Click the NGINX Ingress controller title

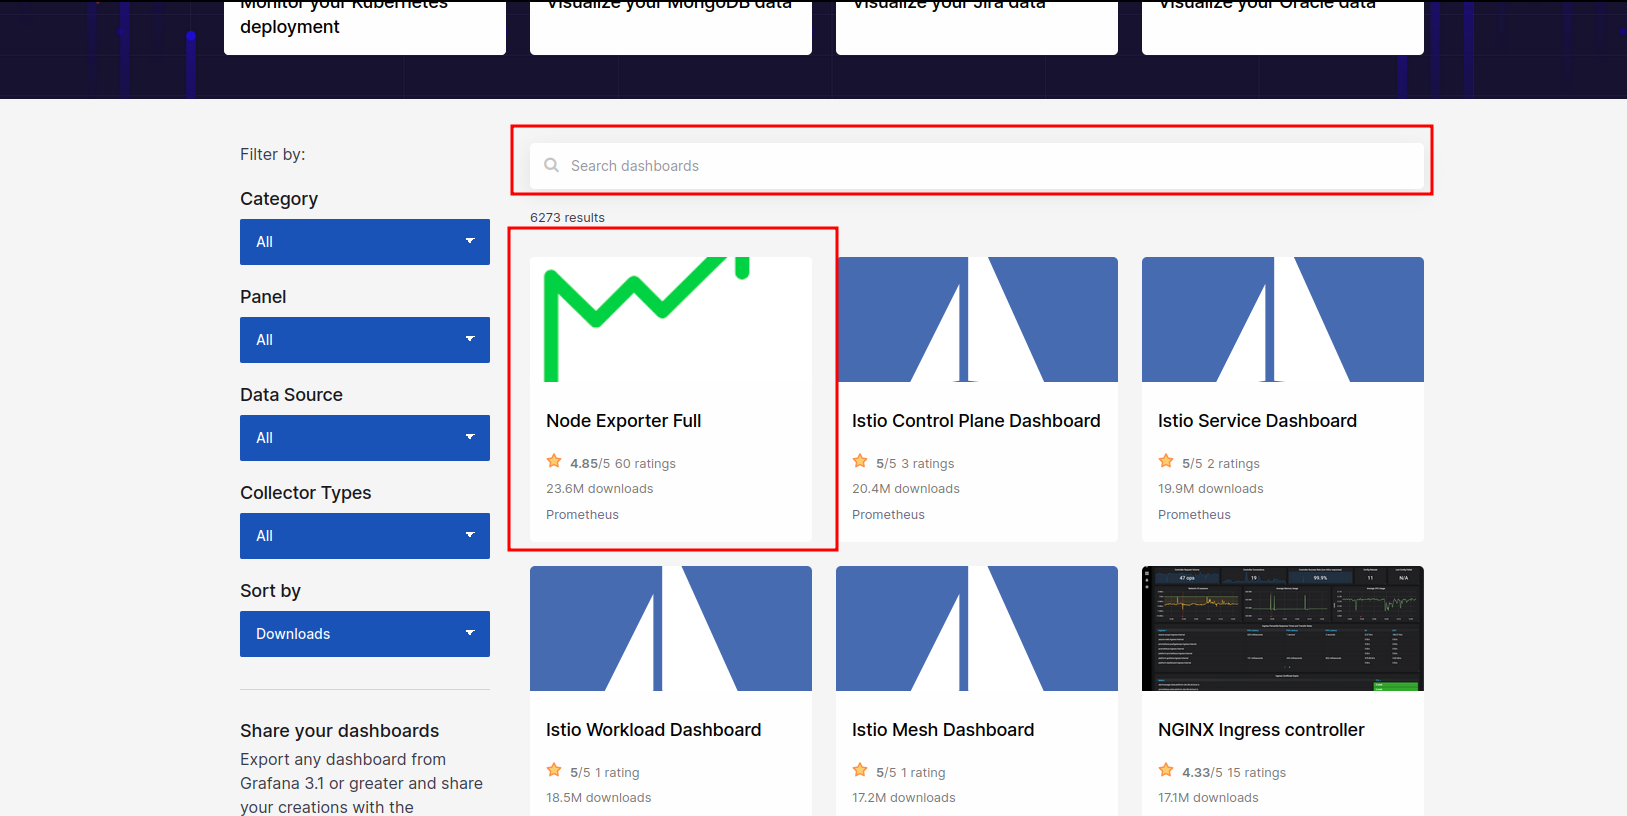click(x=1261, y=730)
